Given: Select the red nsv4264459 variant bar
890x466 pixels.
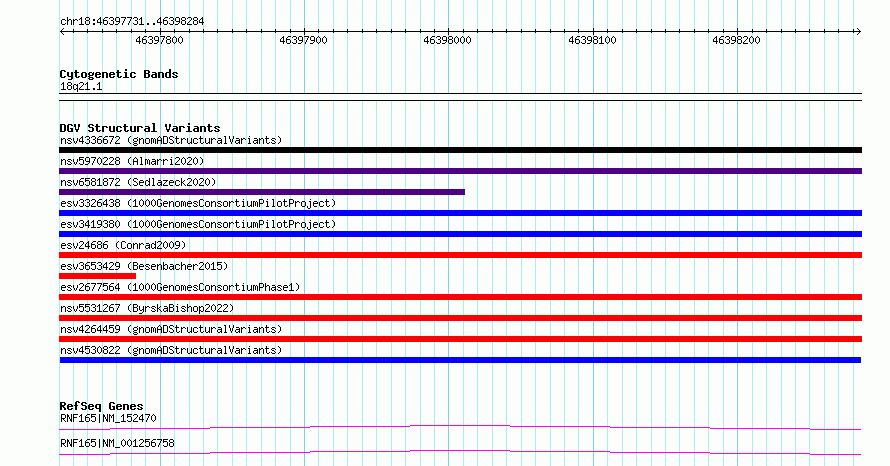Looking at the screenshot, I should 460,339.
